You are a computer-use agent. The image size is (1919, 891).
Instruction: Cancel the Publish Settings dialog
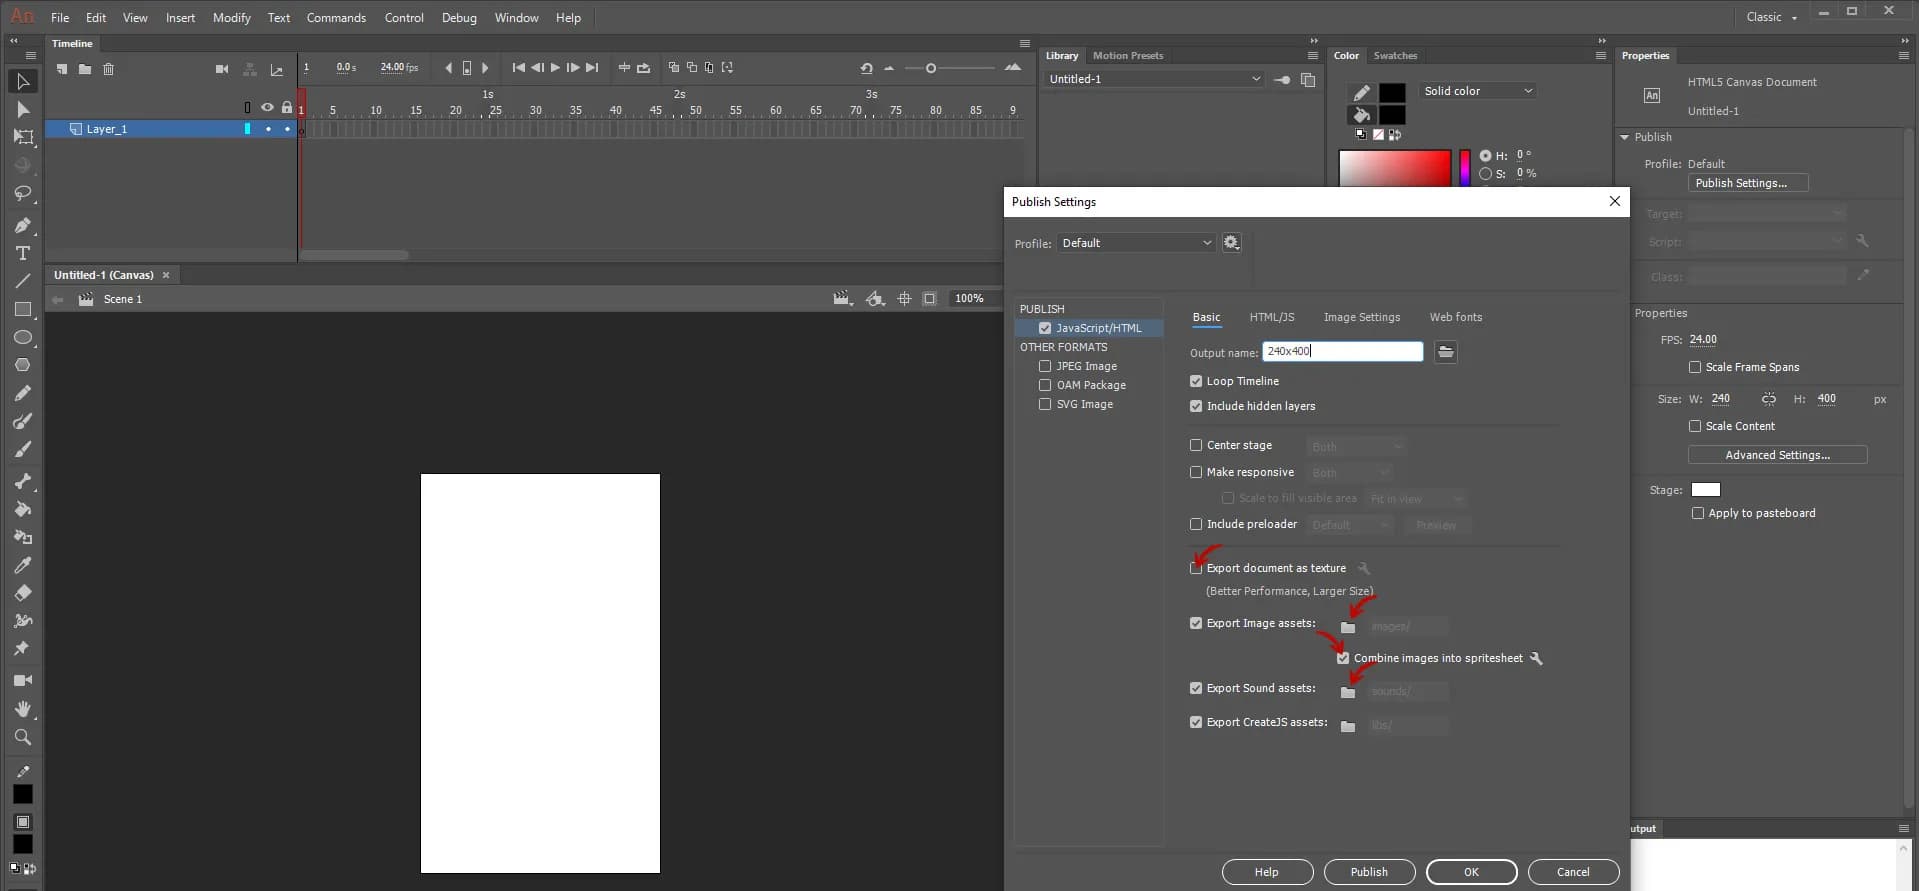click(x=1573, y=872)
